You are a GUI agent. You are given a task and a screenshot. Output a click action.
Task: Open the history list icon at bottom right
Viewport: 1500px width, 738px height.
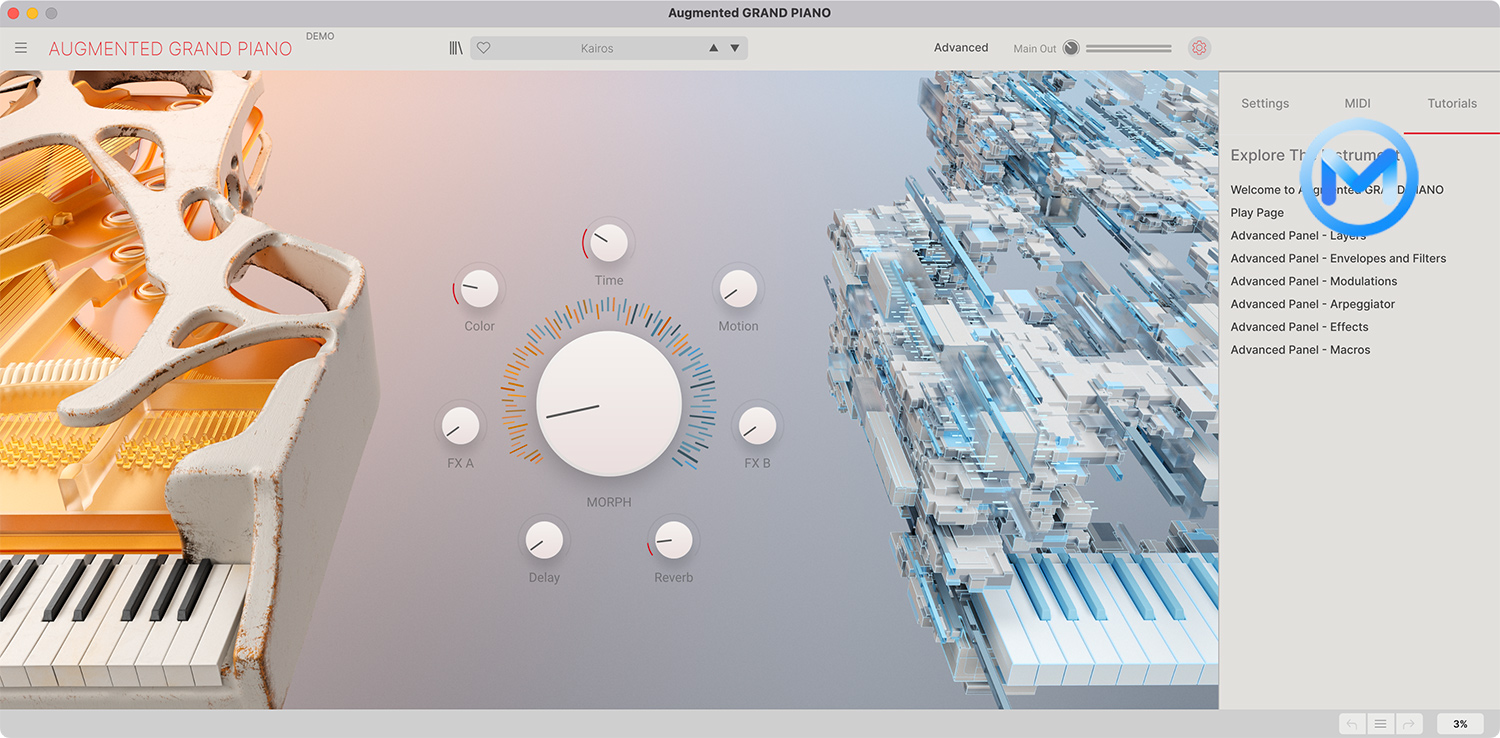[1380, 723]
